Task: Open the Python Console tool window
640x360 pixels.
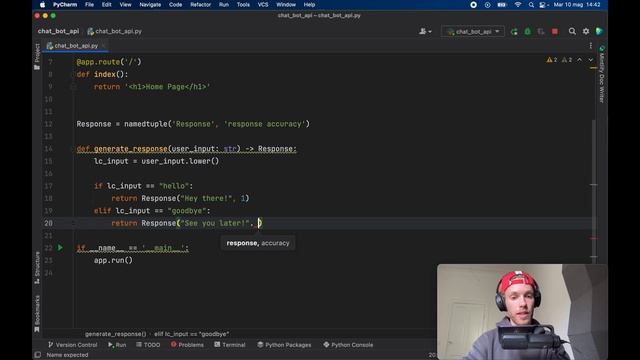Action: [x=348, y=345]
